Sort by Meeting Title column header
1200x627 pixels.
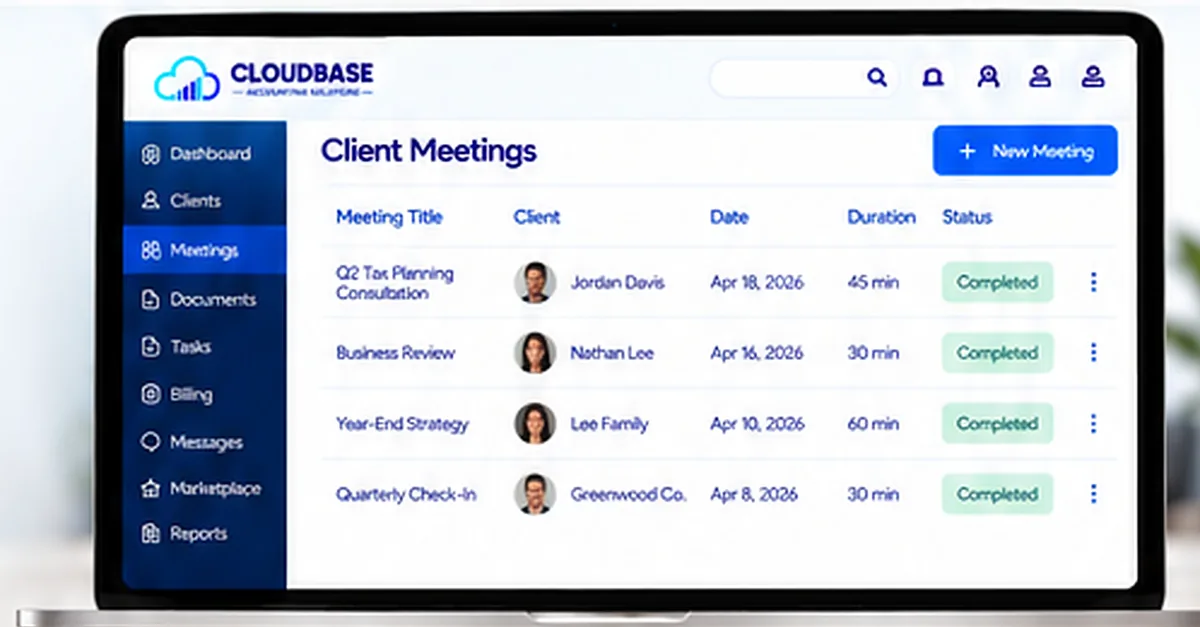389,217
